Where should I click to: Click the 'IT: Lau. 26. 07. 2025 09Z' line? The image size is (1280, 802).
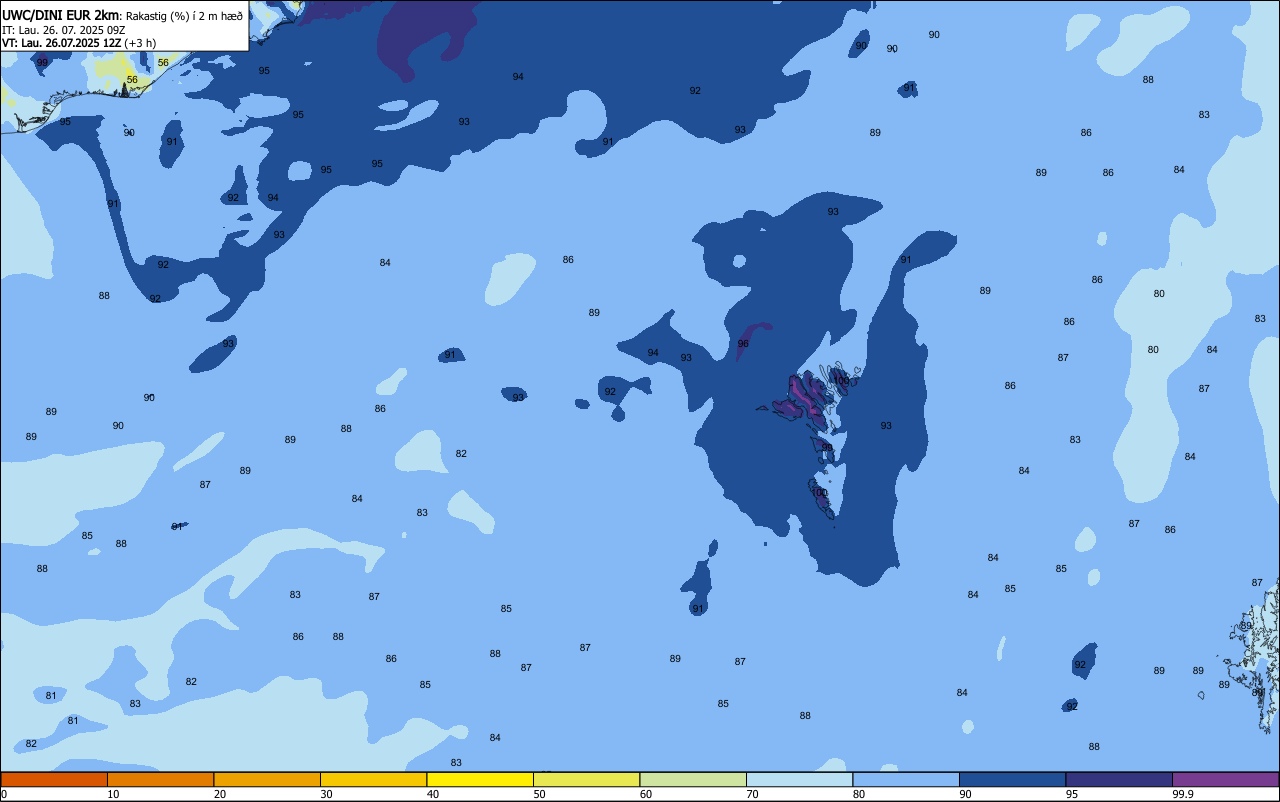click(x=64, y=29)
